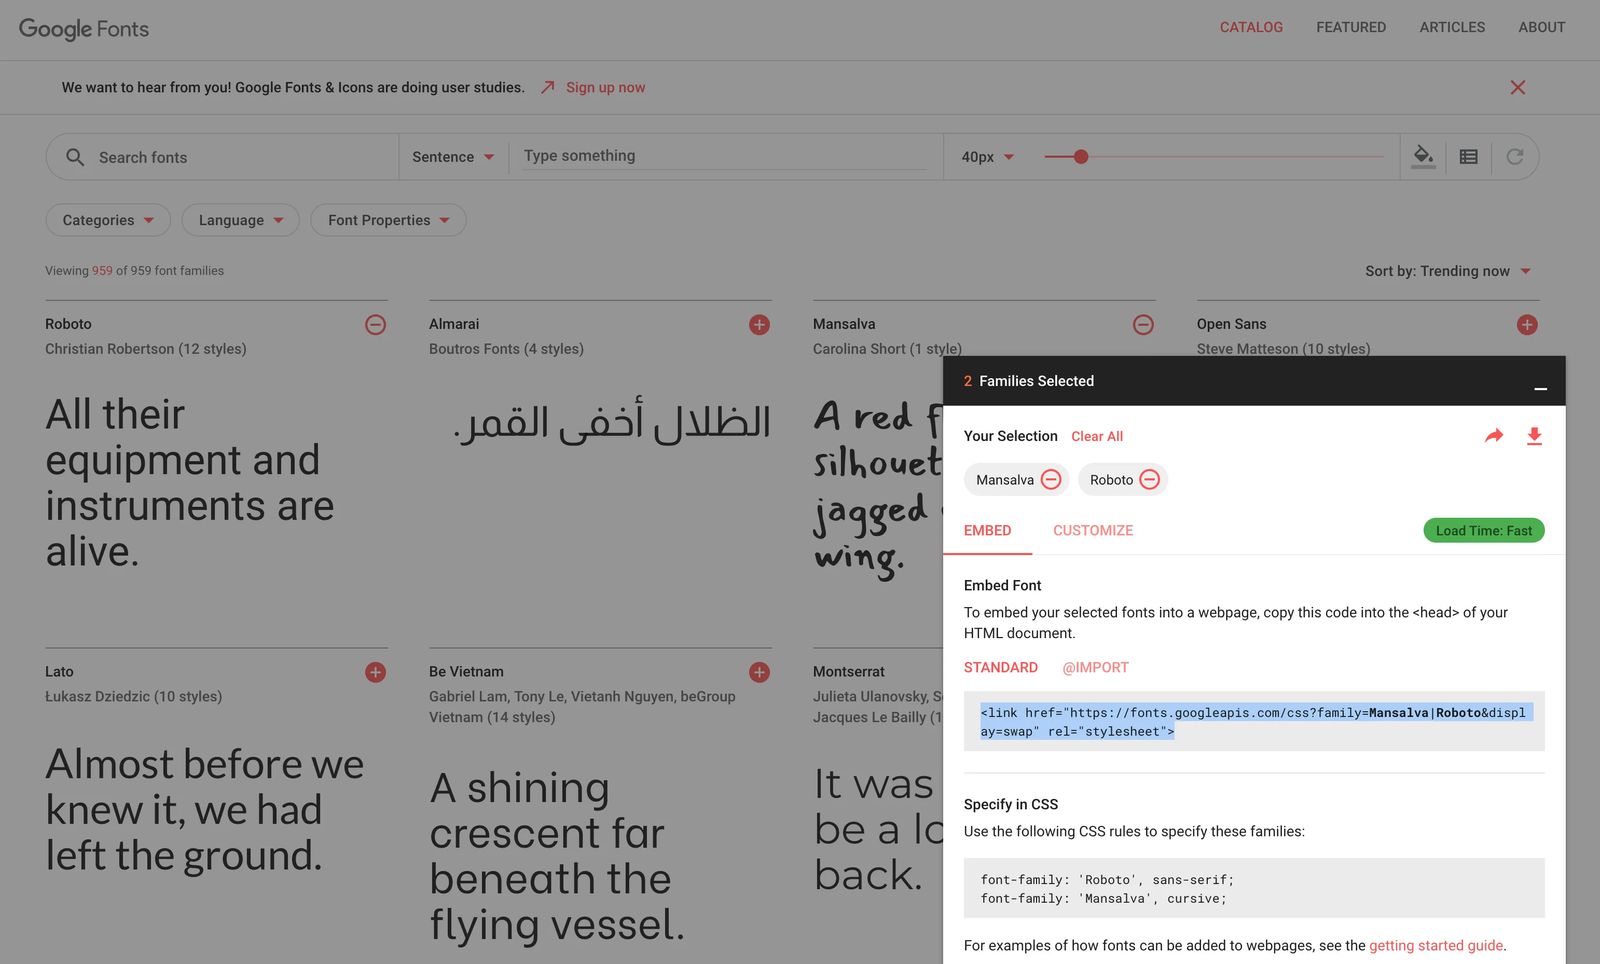Download the selected font families

tap(1534, 436)
